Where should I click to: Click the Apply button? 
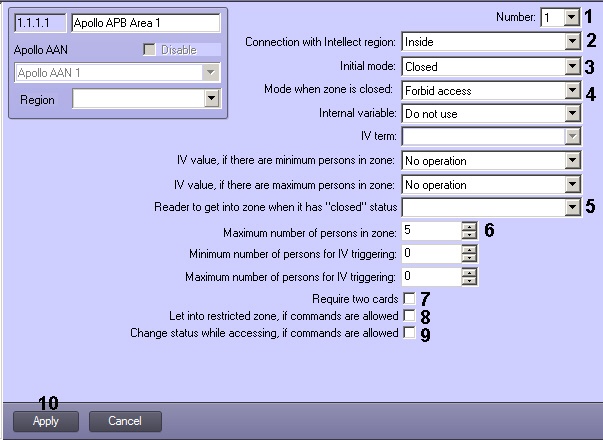46,421
